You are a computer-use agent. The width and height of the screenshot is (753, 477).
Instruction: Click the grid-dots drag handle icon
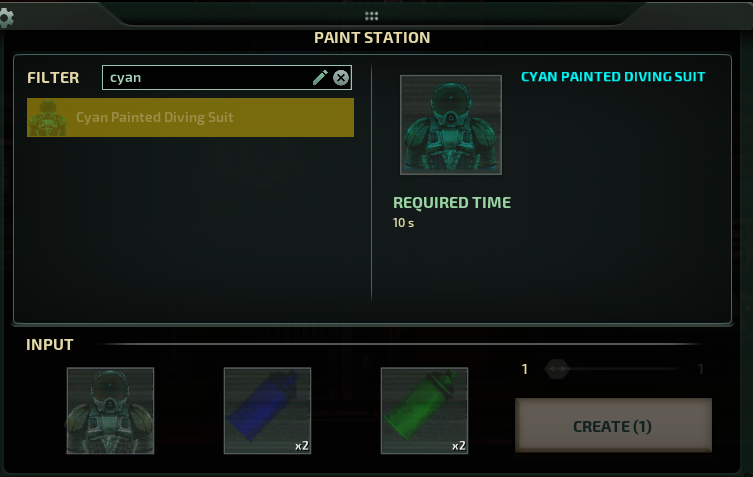pyautogui.click(x=371, y=16)
